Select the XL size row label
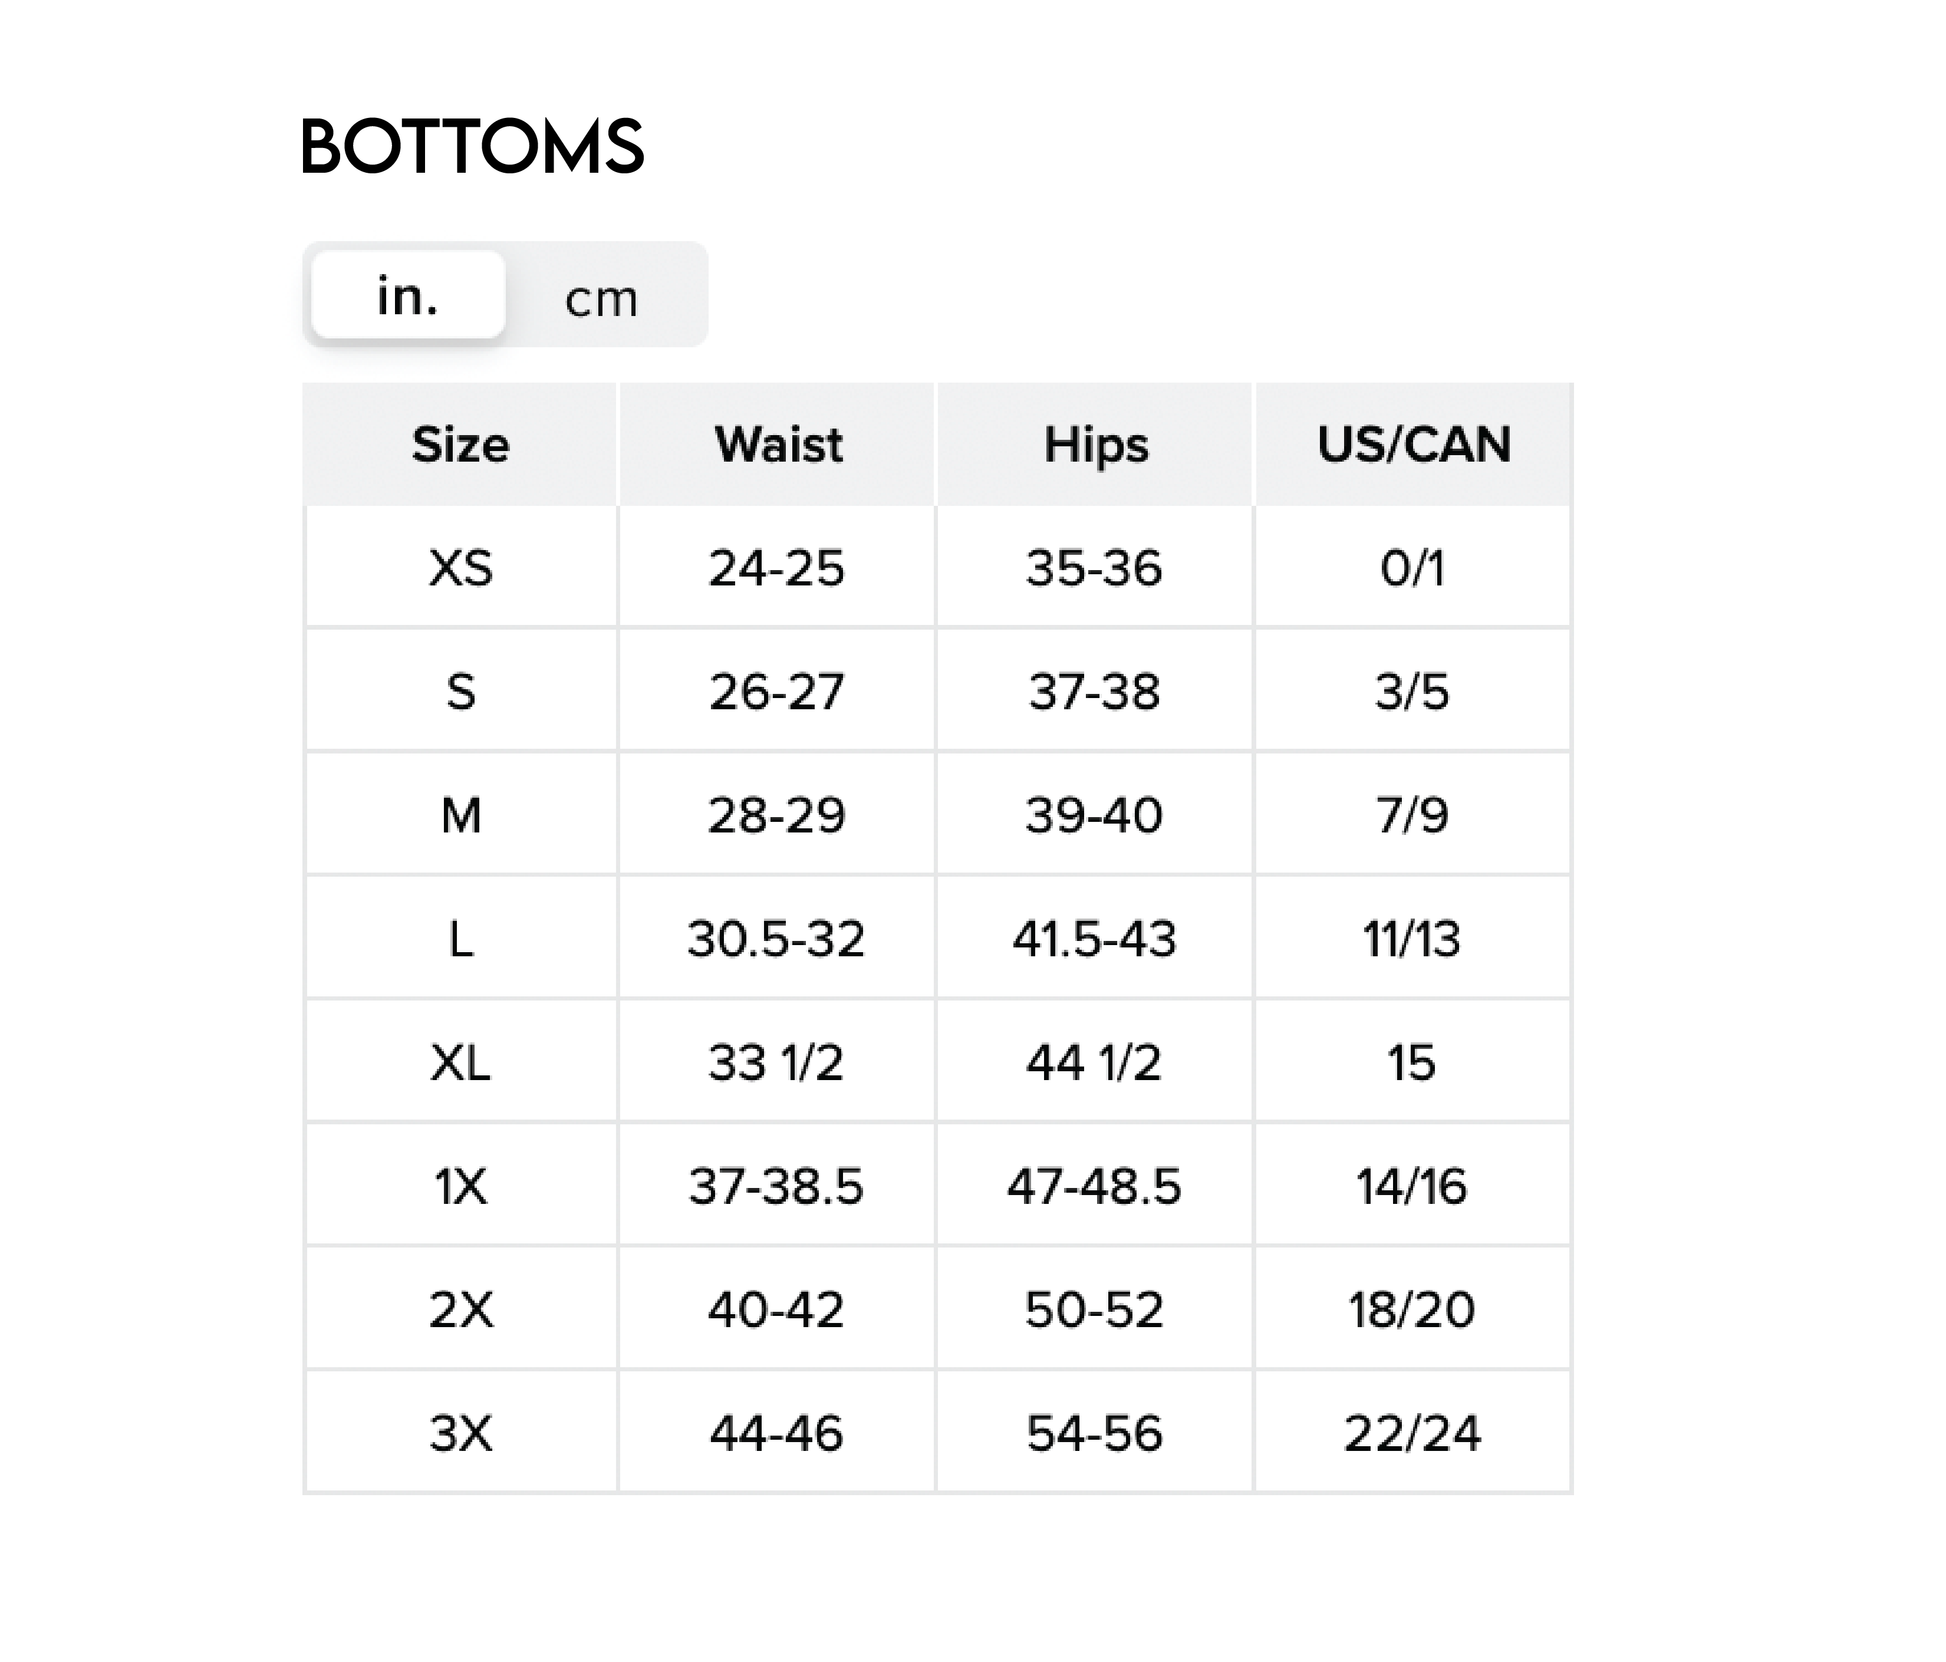The height and width of the screenshot is (1662, 1946). (x=461, y=1062)
